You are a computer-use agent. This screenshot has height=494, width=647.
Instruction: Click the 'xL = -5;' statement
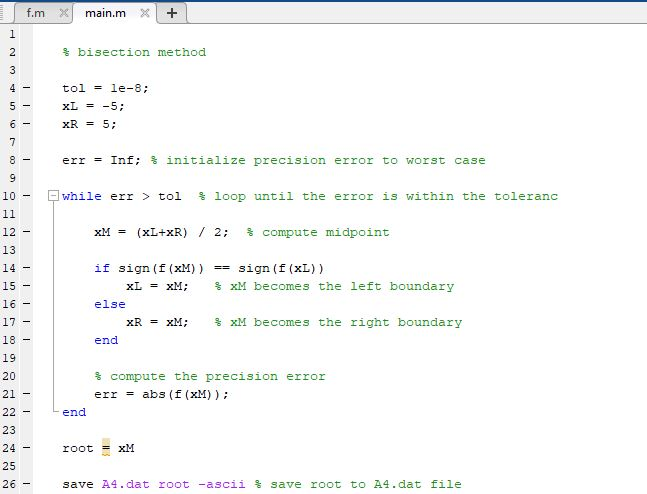[x=93, y=106]
